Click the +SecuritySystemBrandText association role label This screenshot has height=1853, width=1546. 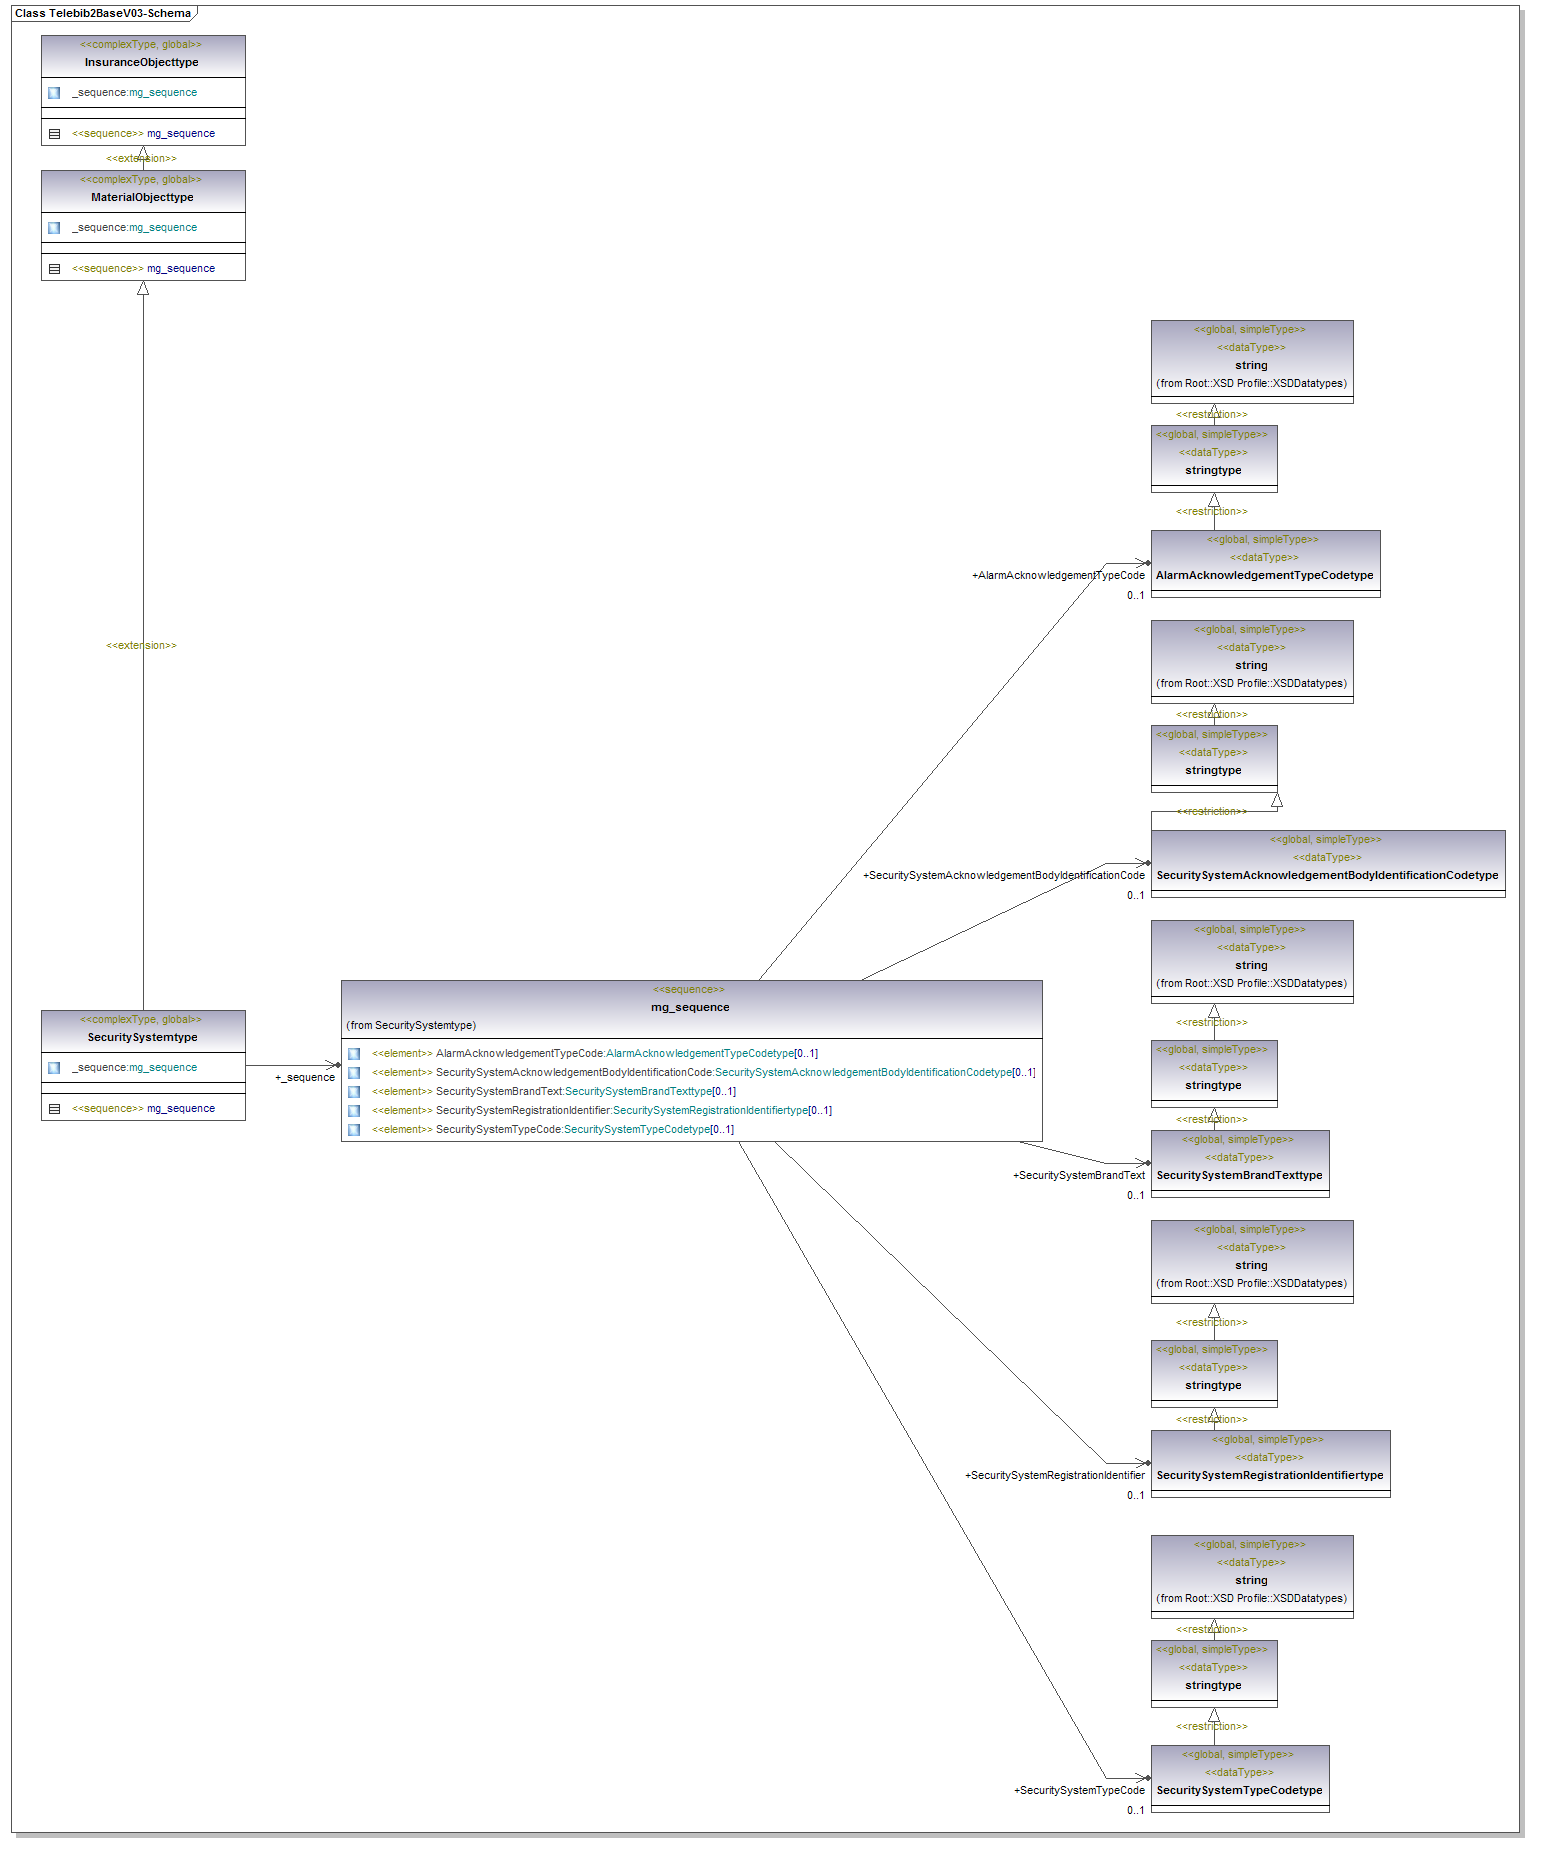pyautogui.click(x=1078, y=1176)
